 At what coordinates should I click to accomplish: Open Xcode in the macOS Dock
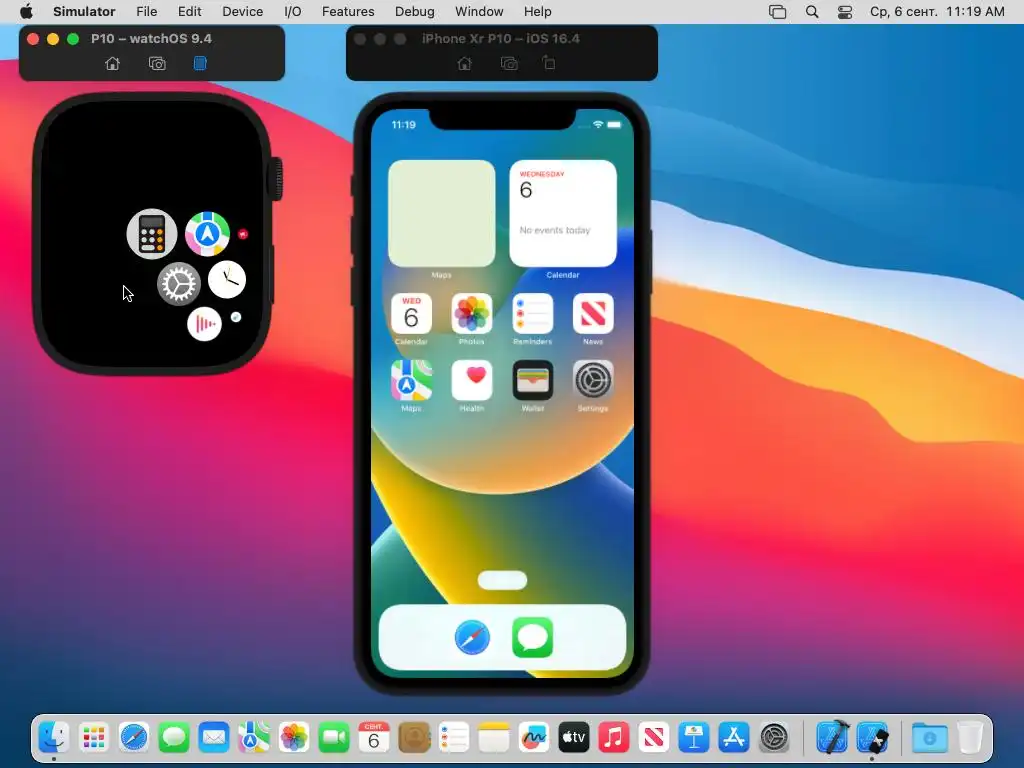[x=833, y=738]
